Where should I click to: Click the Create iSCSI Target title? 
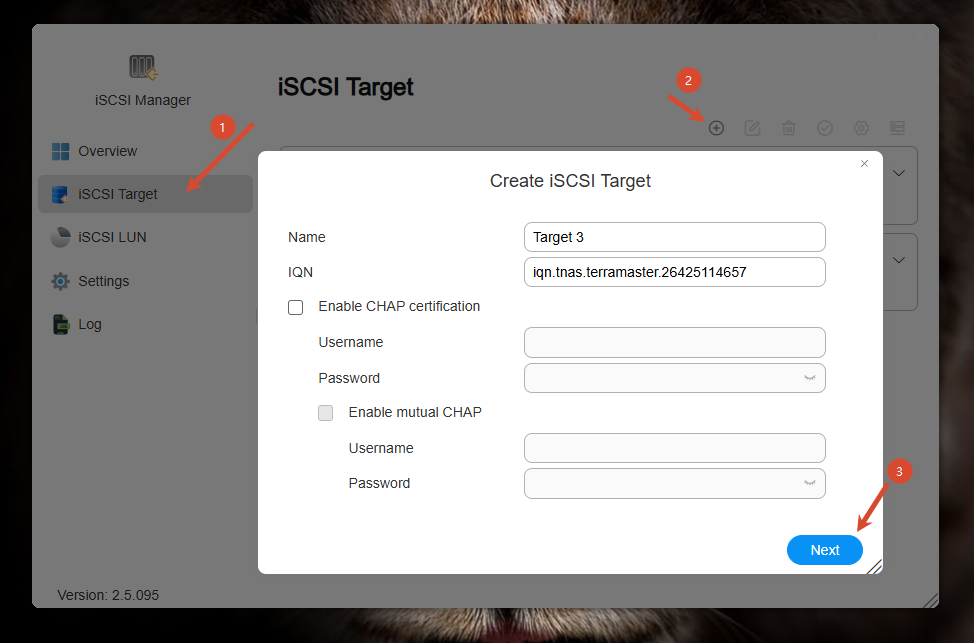point(570,181)
